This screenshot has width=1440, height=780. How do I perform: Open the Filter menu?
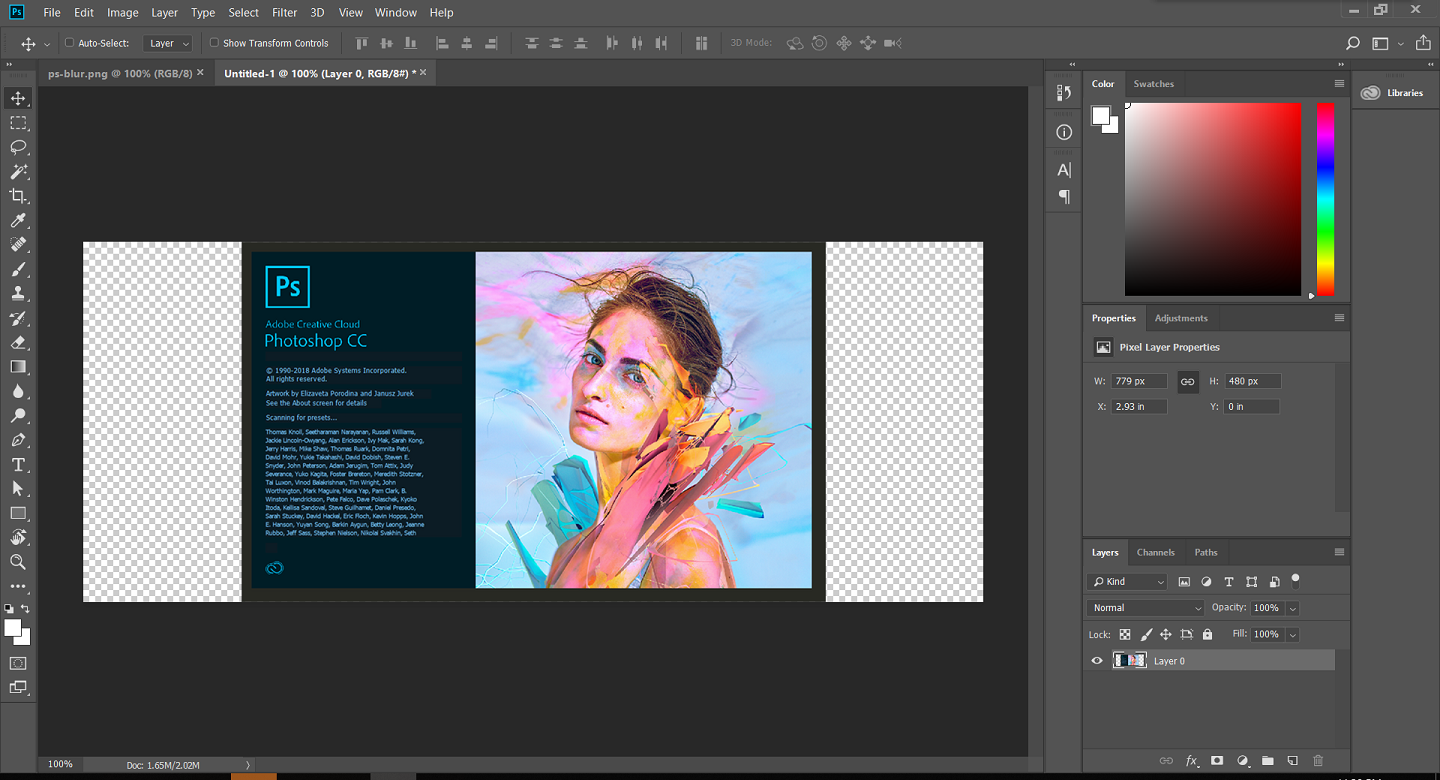285,13
